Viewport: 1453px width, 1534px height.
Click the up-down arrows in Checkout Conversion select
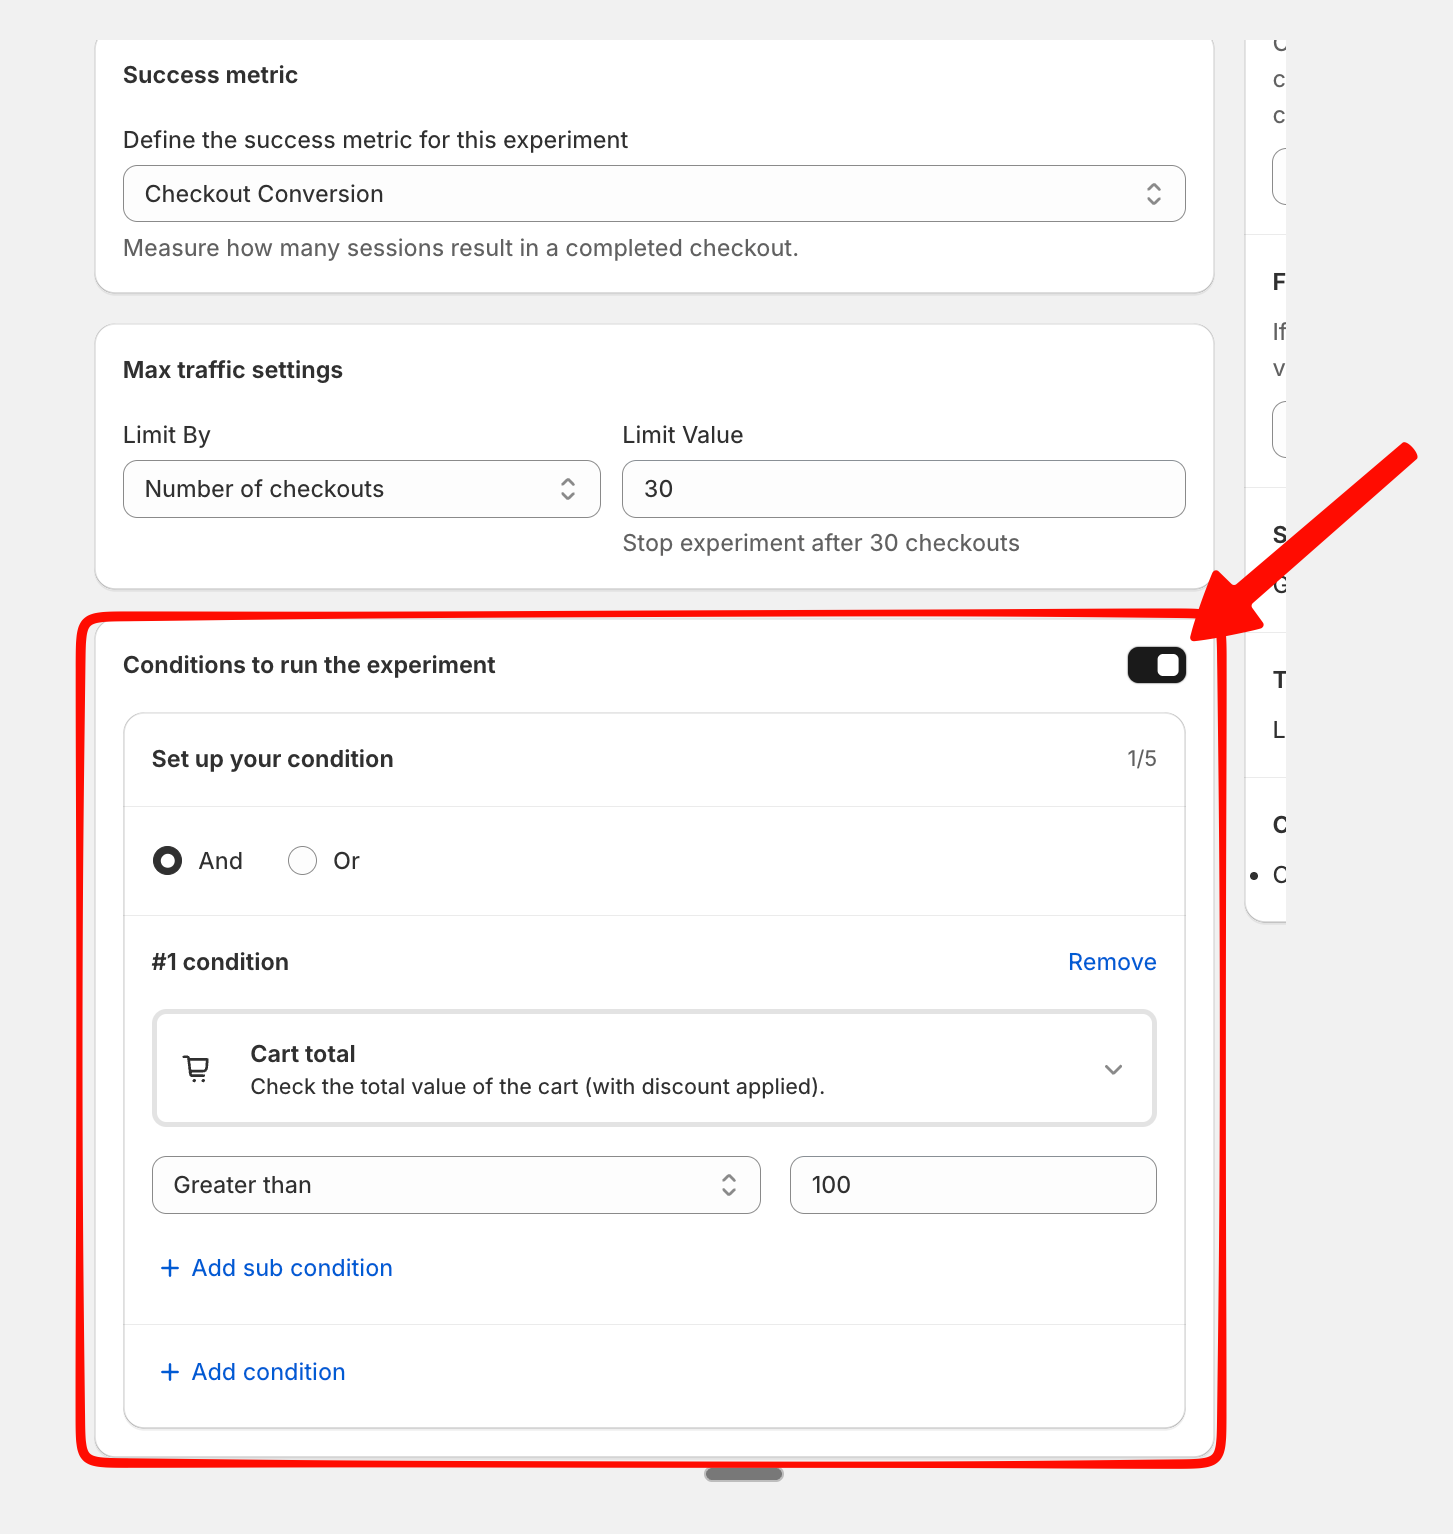point(1153,194)
